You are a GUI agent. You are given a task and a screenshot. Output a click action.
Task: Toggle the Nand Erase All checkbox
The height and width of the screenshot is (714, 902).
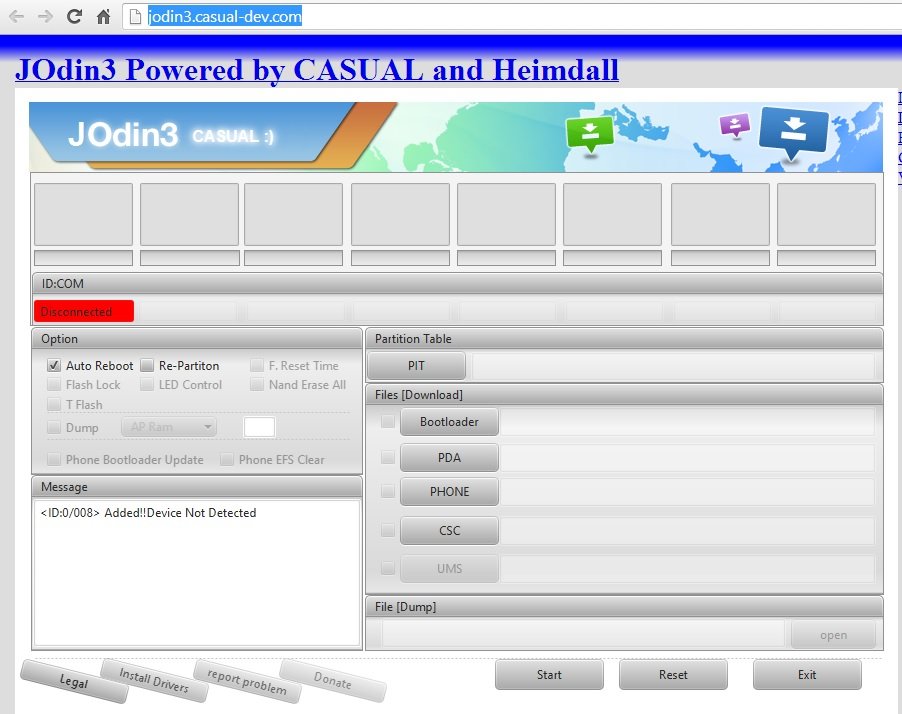pos(257,385)
